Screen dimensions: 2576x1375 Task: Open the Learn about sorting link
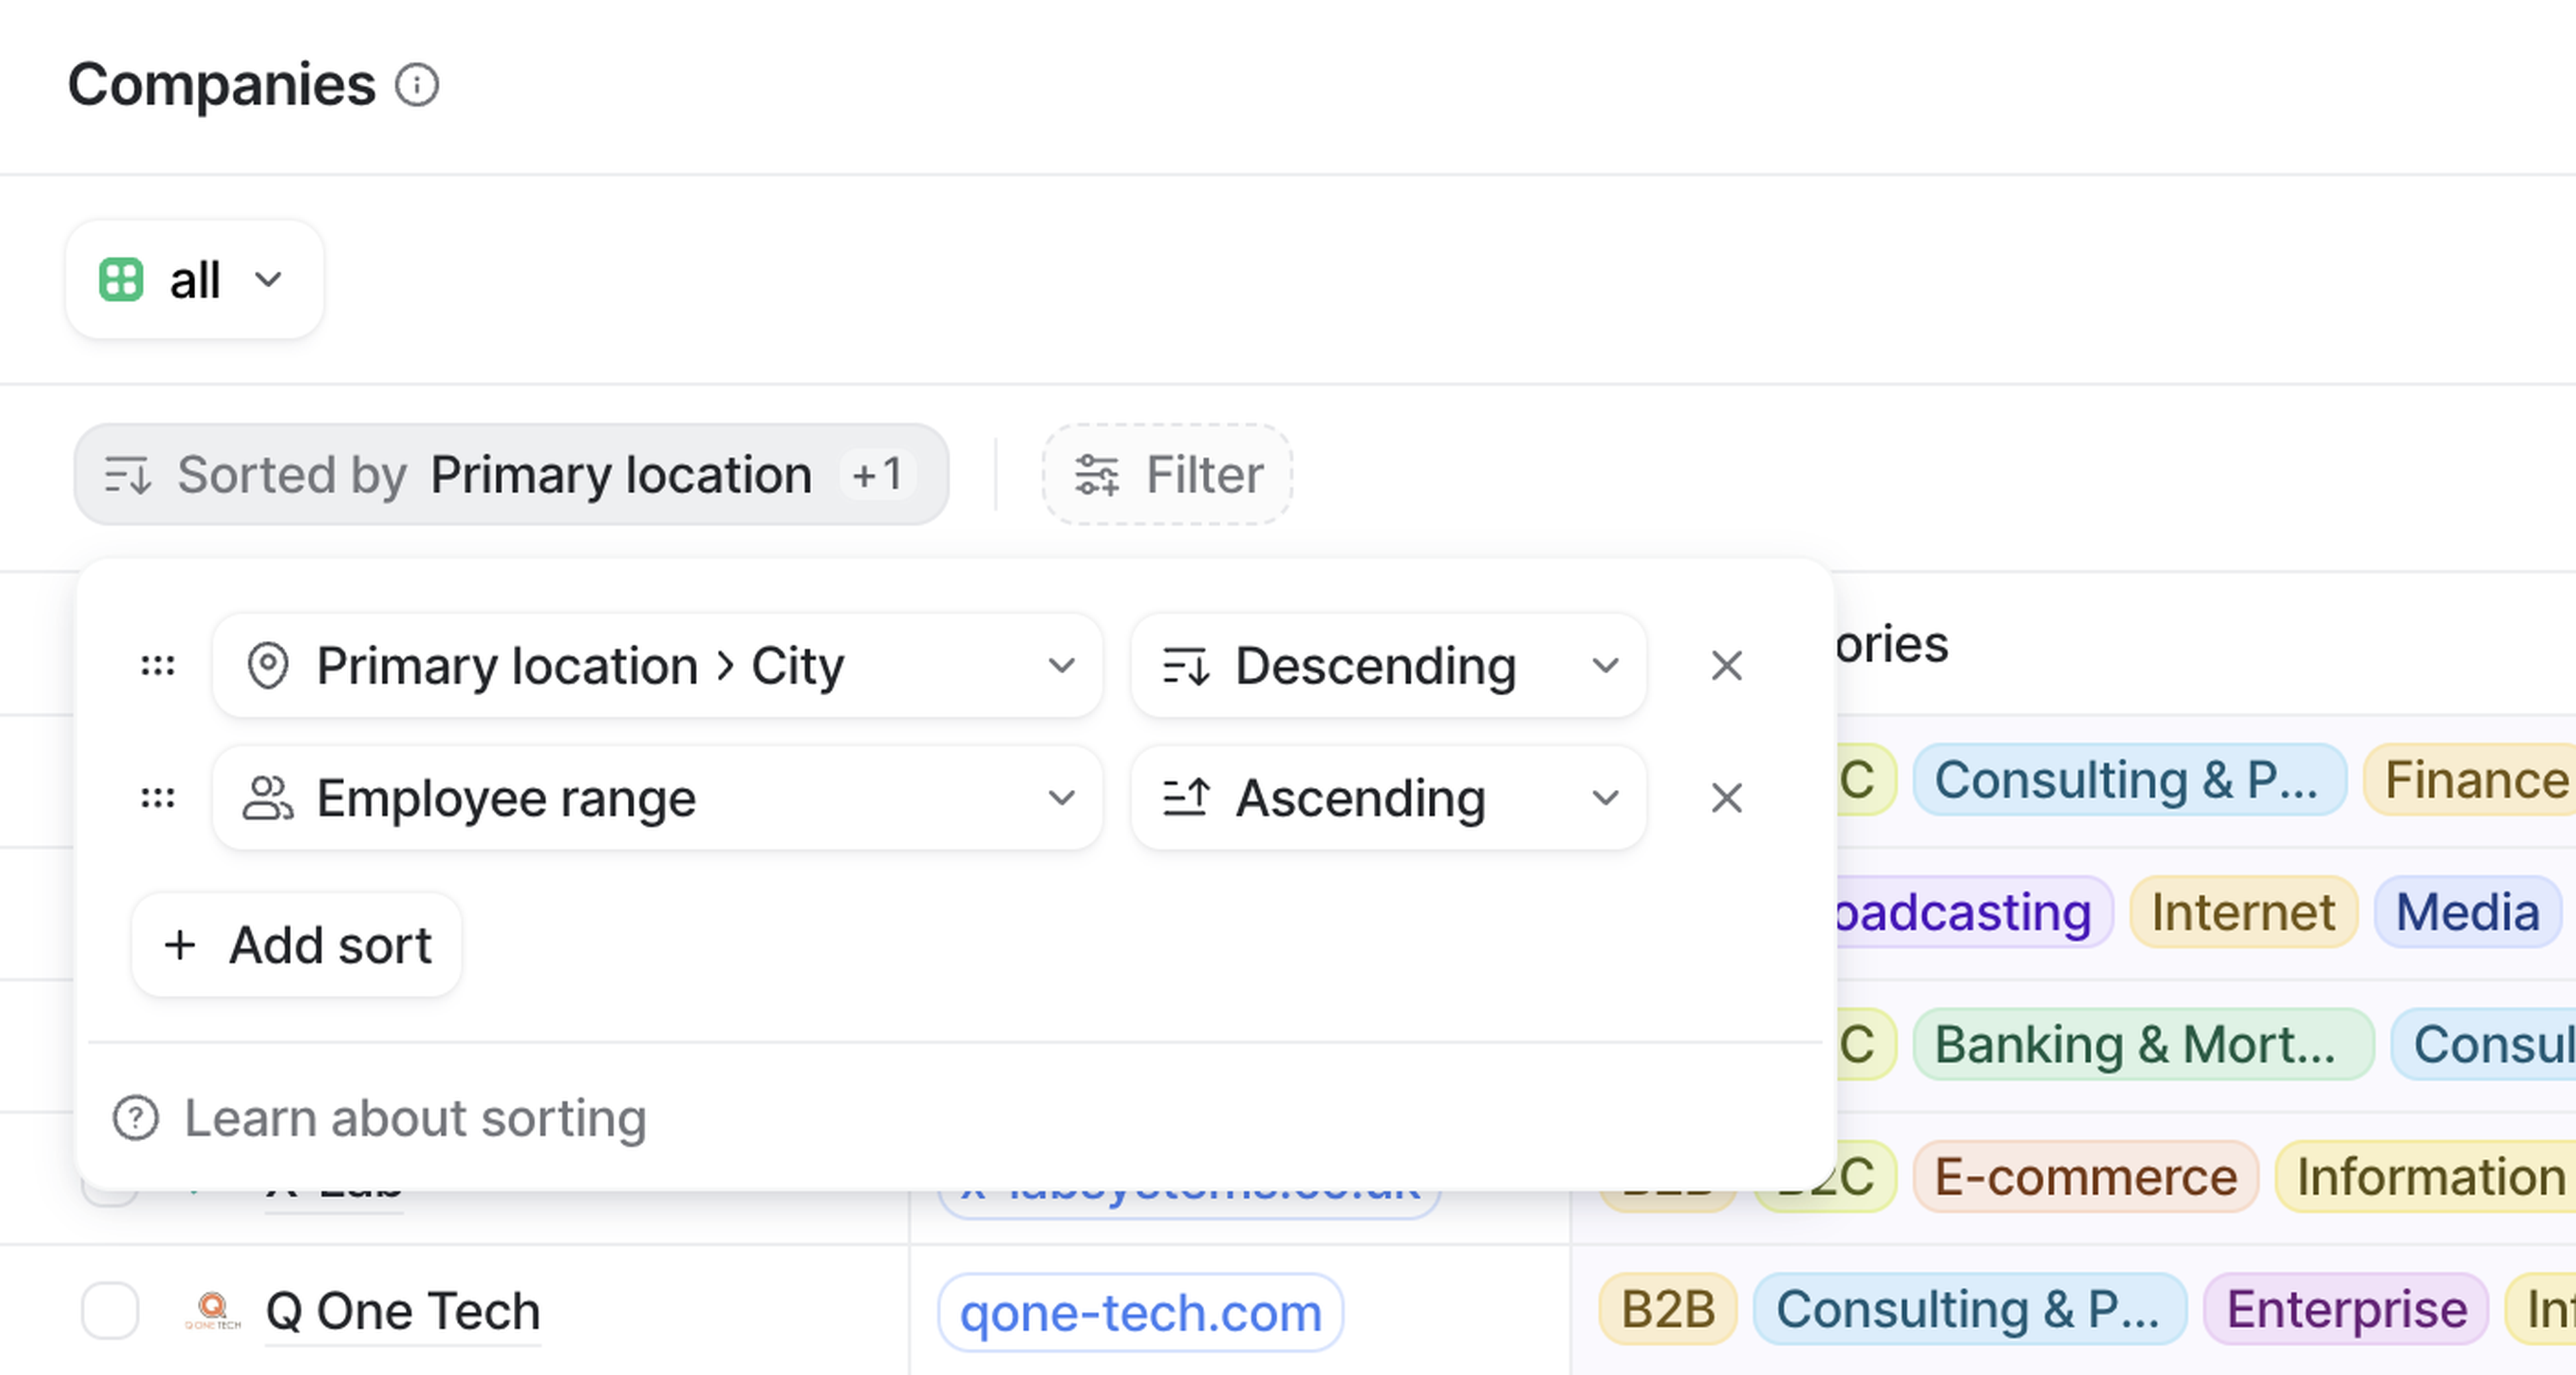coord(414,1118)
